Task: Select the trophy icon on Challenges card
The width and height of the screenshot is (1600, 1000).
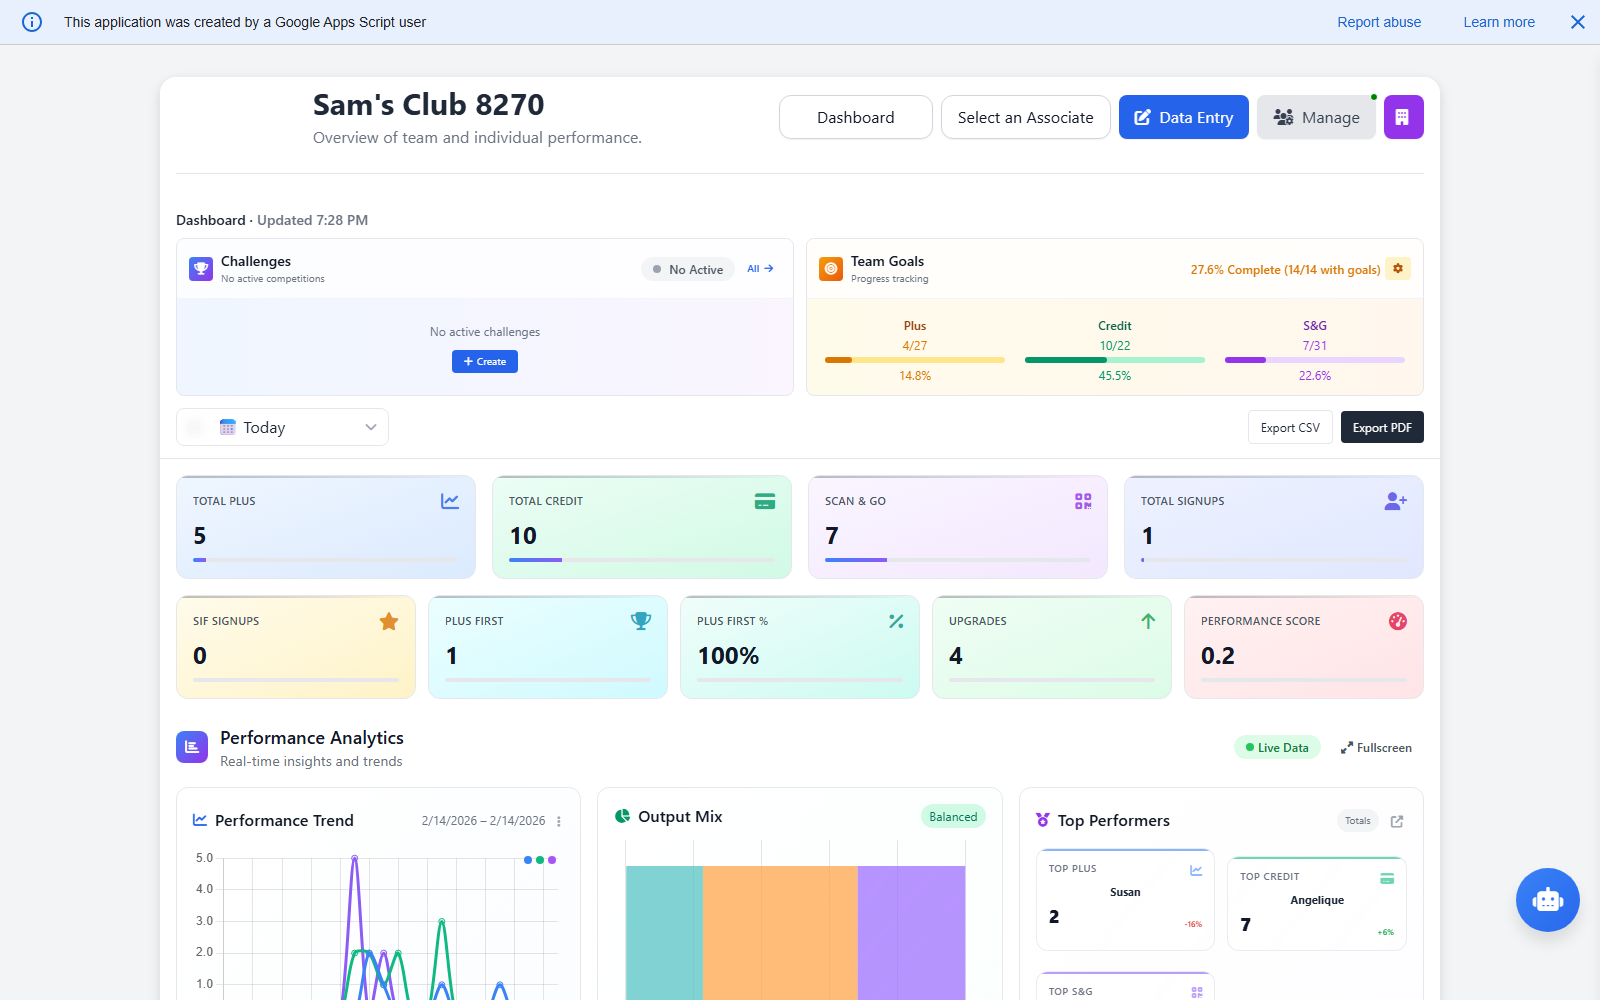Action: pyautogui.click(x=200, y=268)
